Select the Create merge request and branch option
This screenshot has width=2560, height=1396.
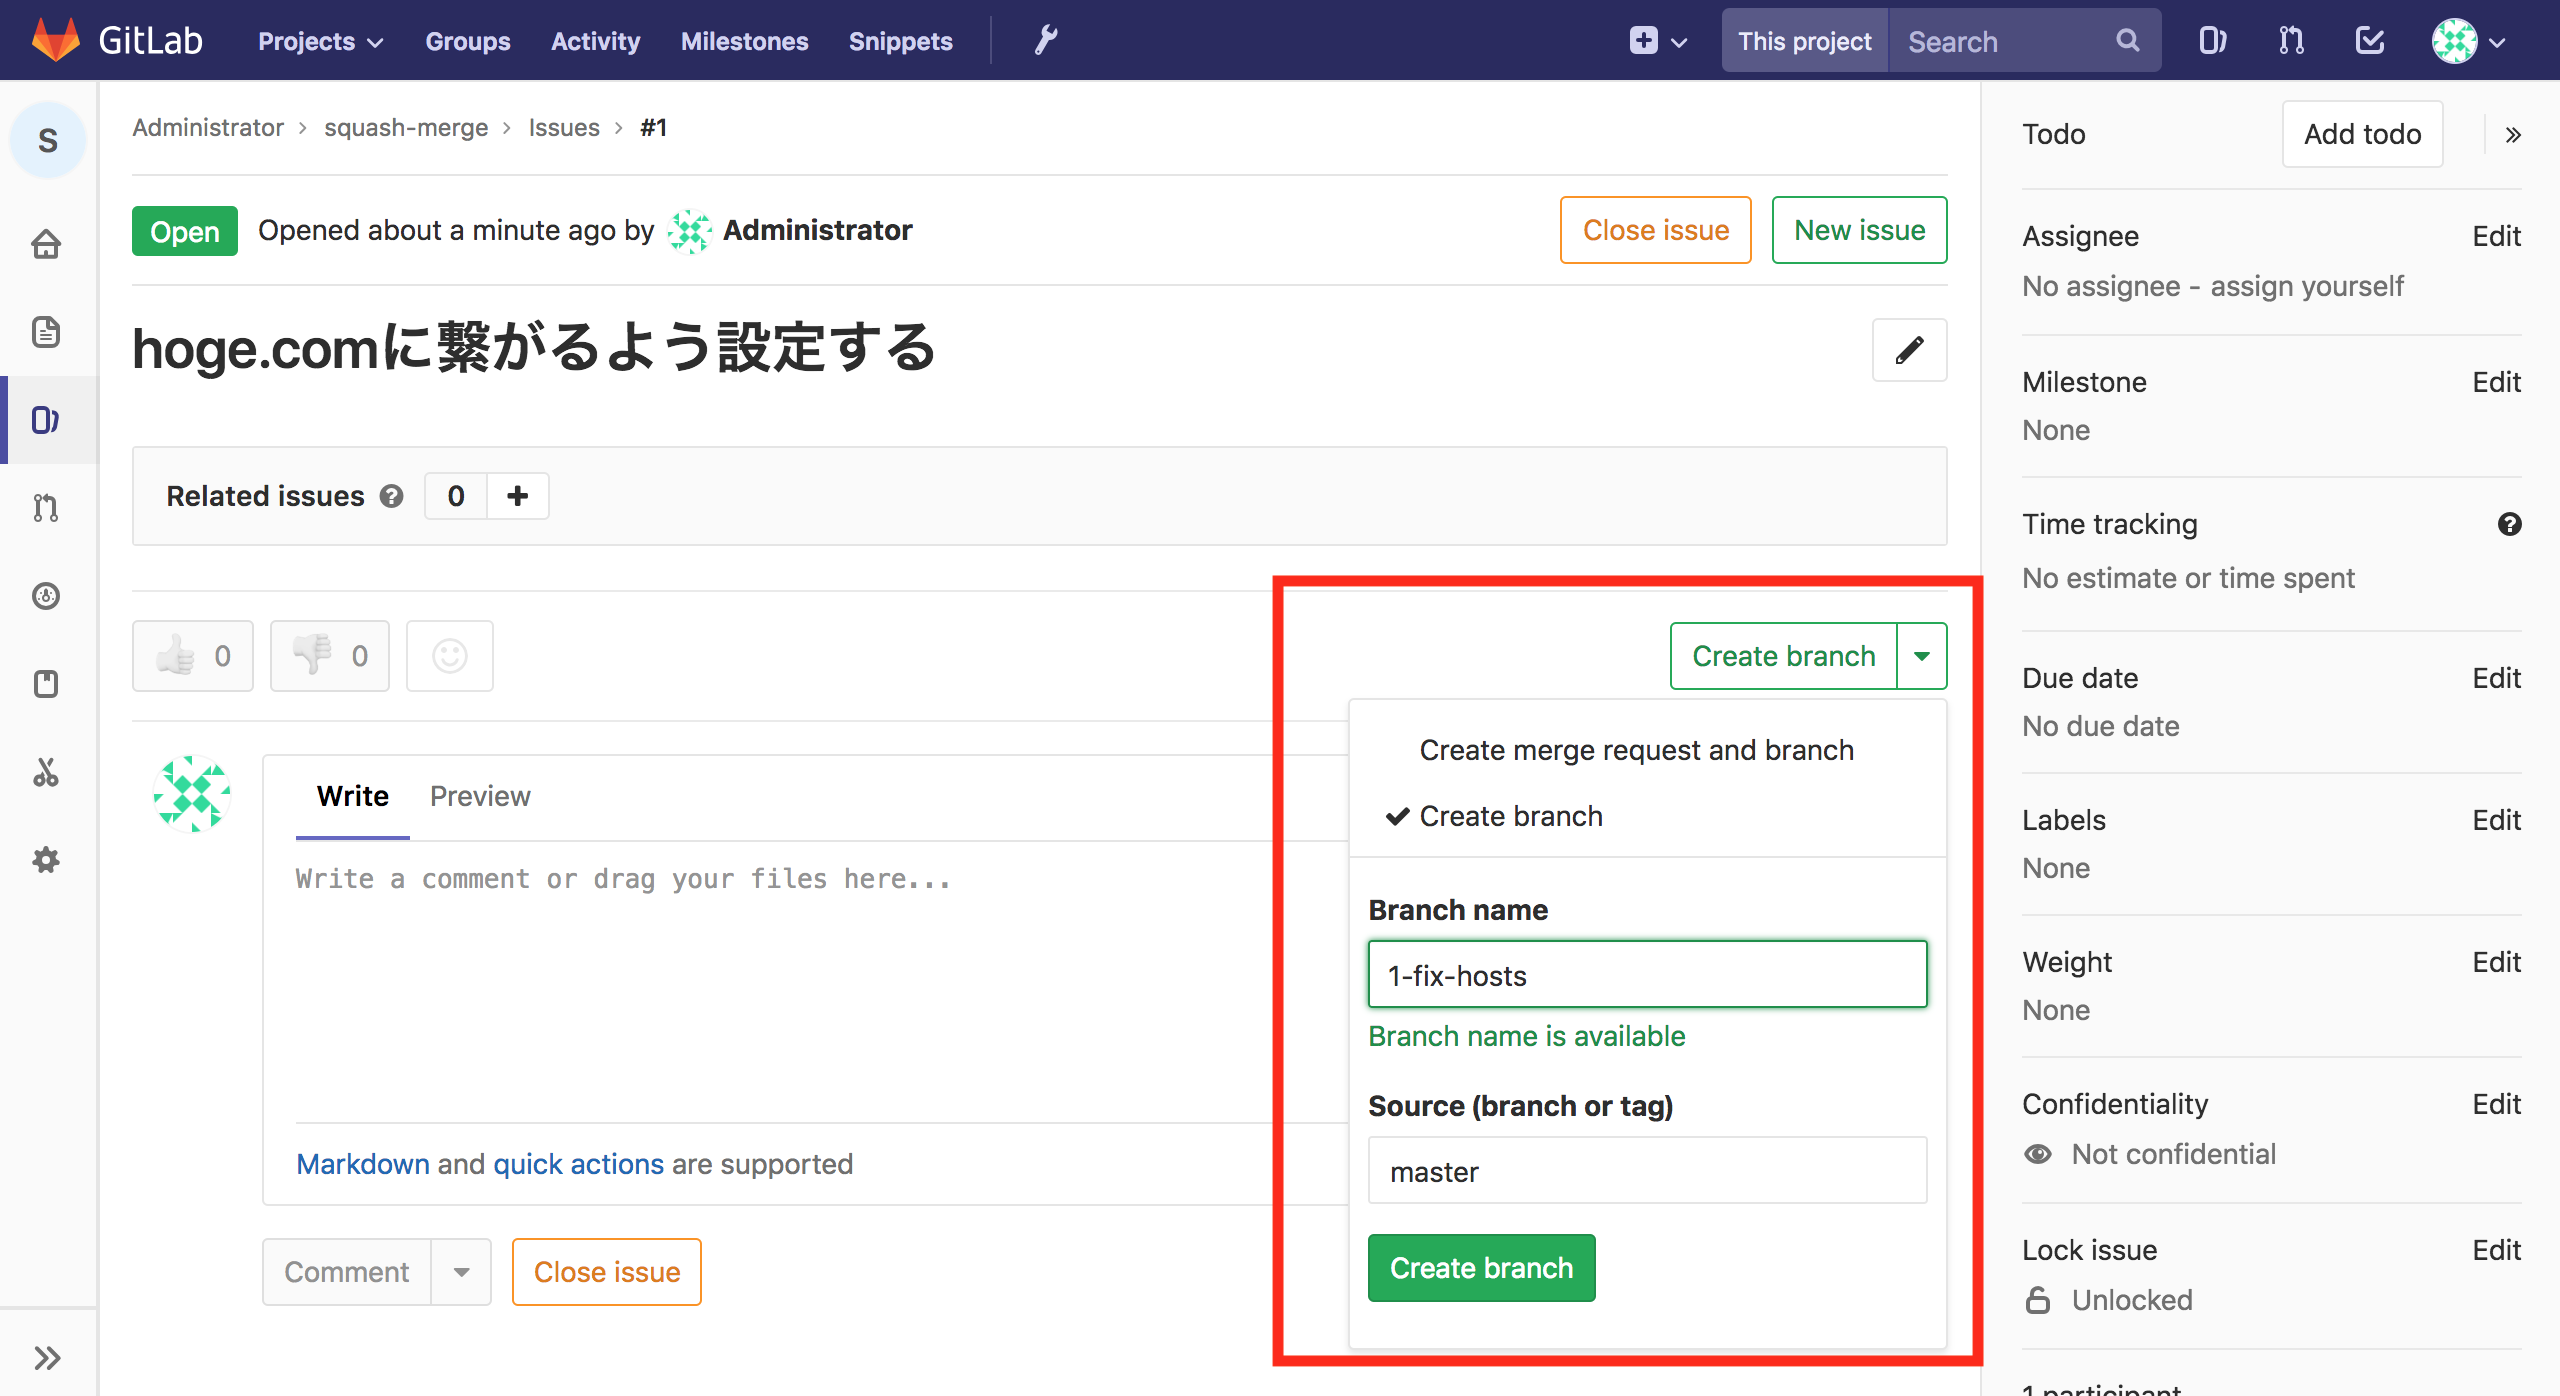point(1636,750)
